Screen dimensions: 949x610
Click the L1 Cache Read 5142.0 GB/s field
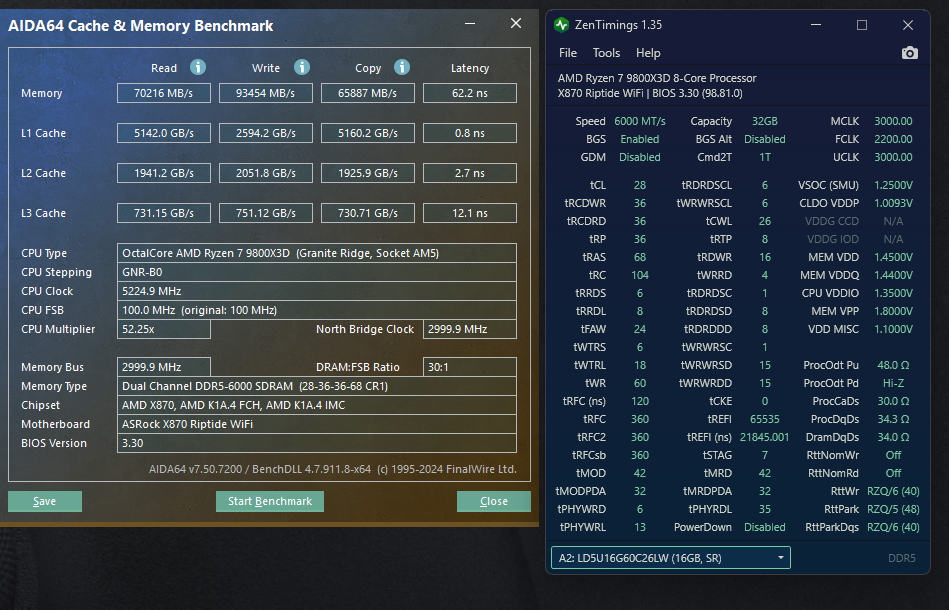click(164, 133)
